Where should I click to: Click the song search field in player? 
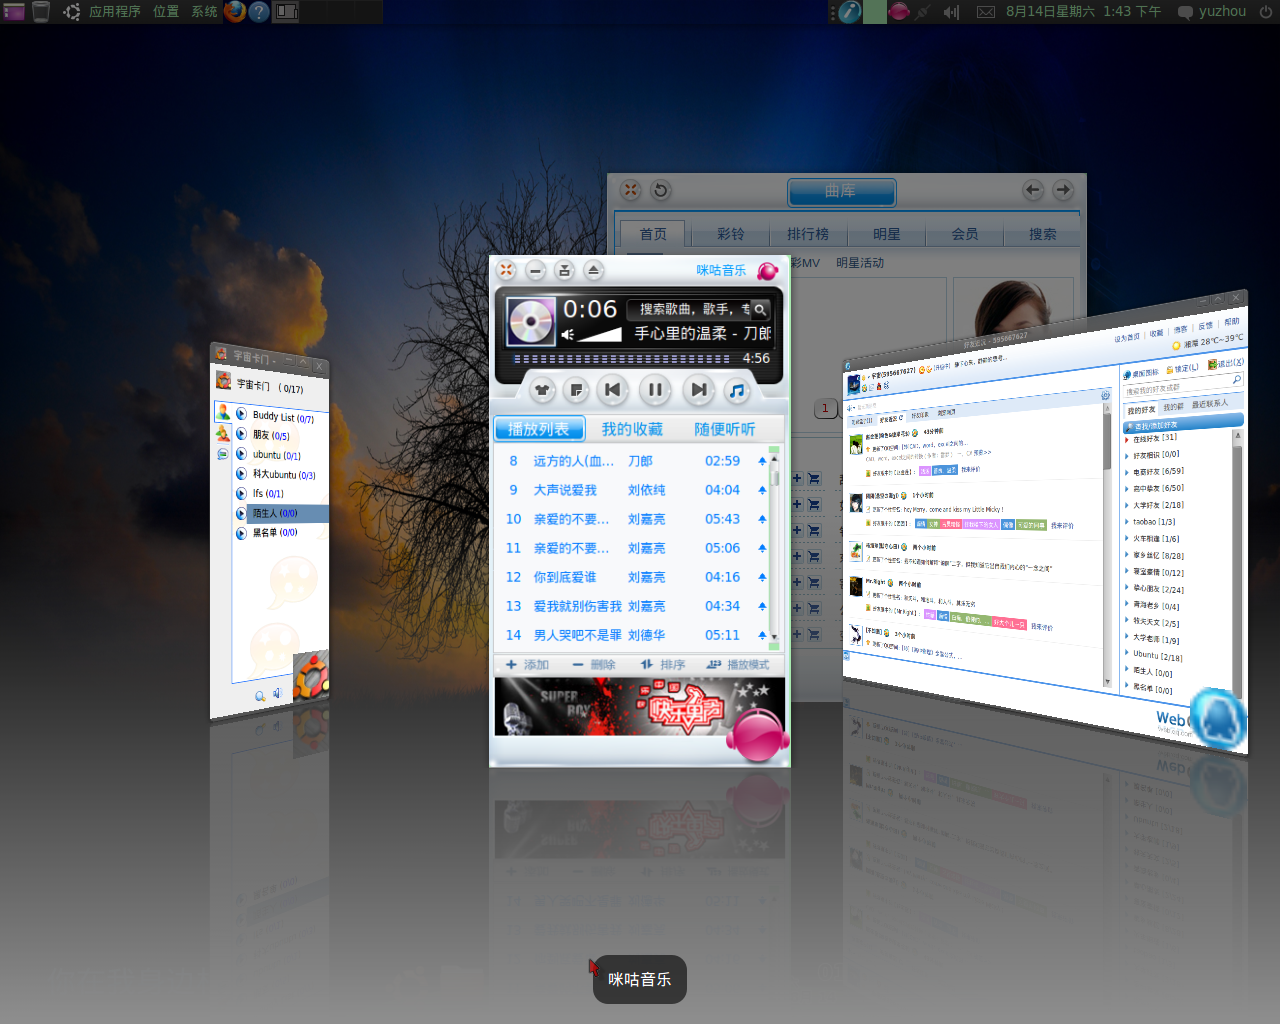(691, 310)
